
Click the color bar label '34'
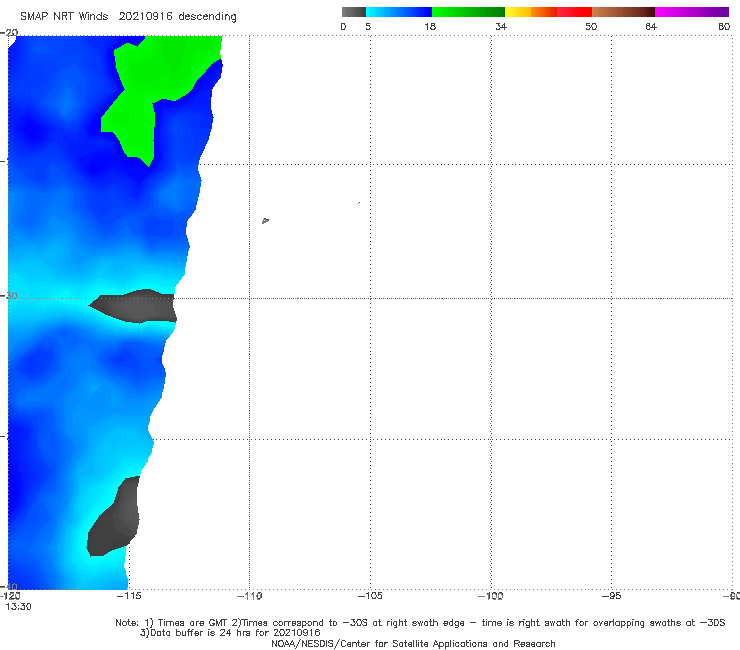(x=501, y=27)
